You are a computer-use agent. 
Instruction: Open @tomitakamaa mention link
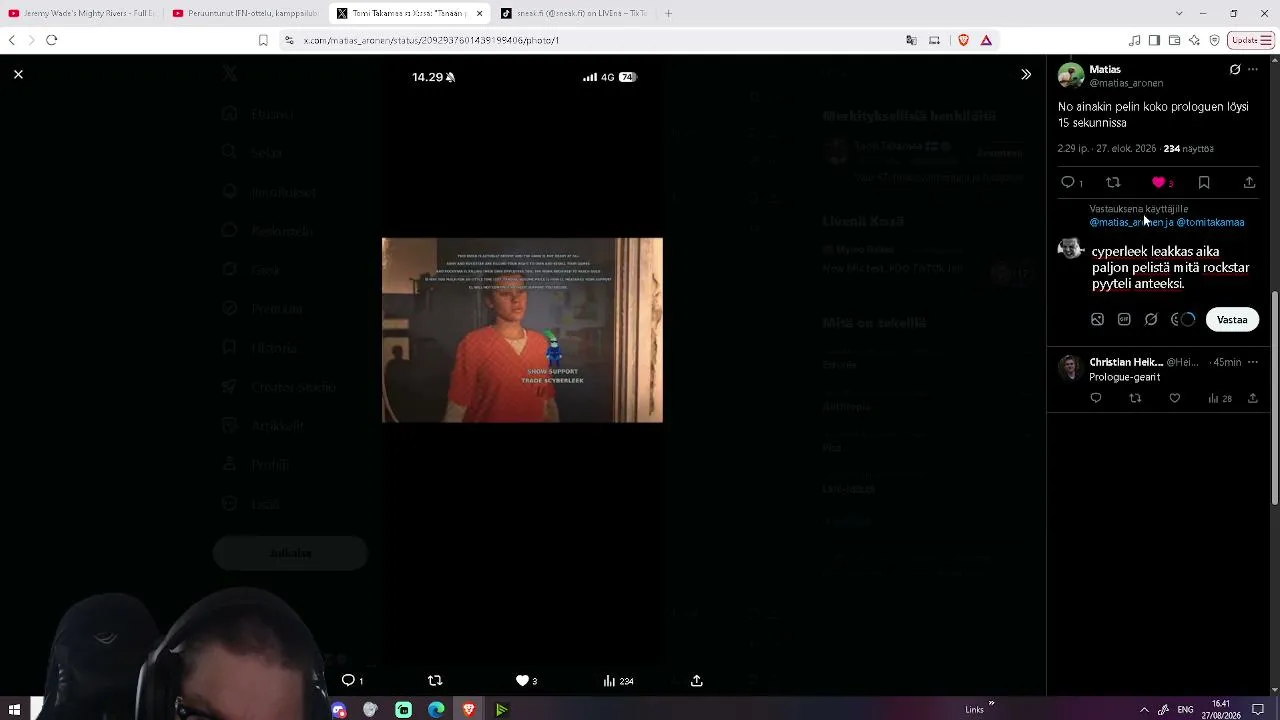(x=1210, y=222)
